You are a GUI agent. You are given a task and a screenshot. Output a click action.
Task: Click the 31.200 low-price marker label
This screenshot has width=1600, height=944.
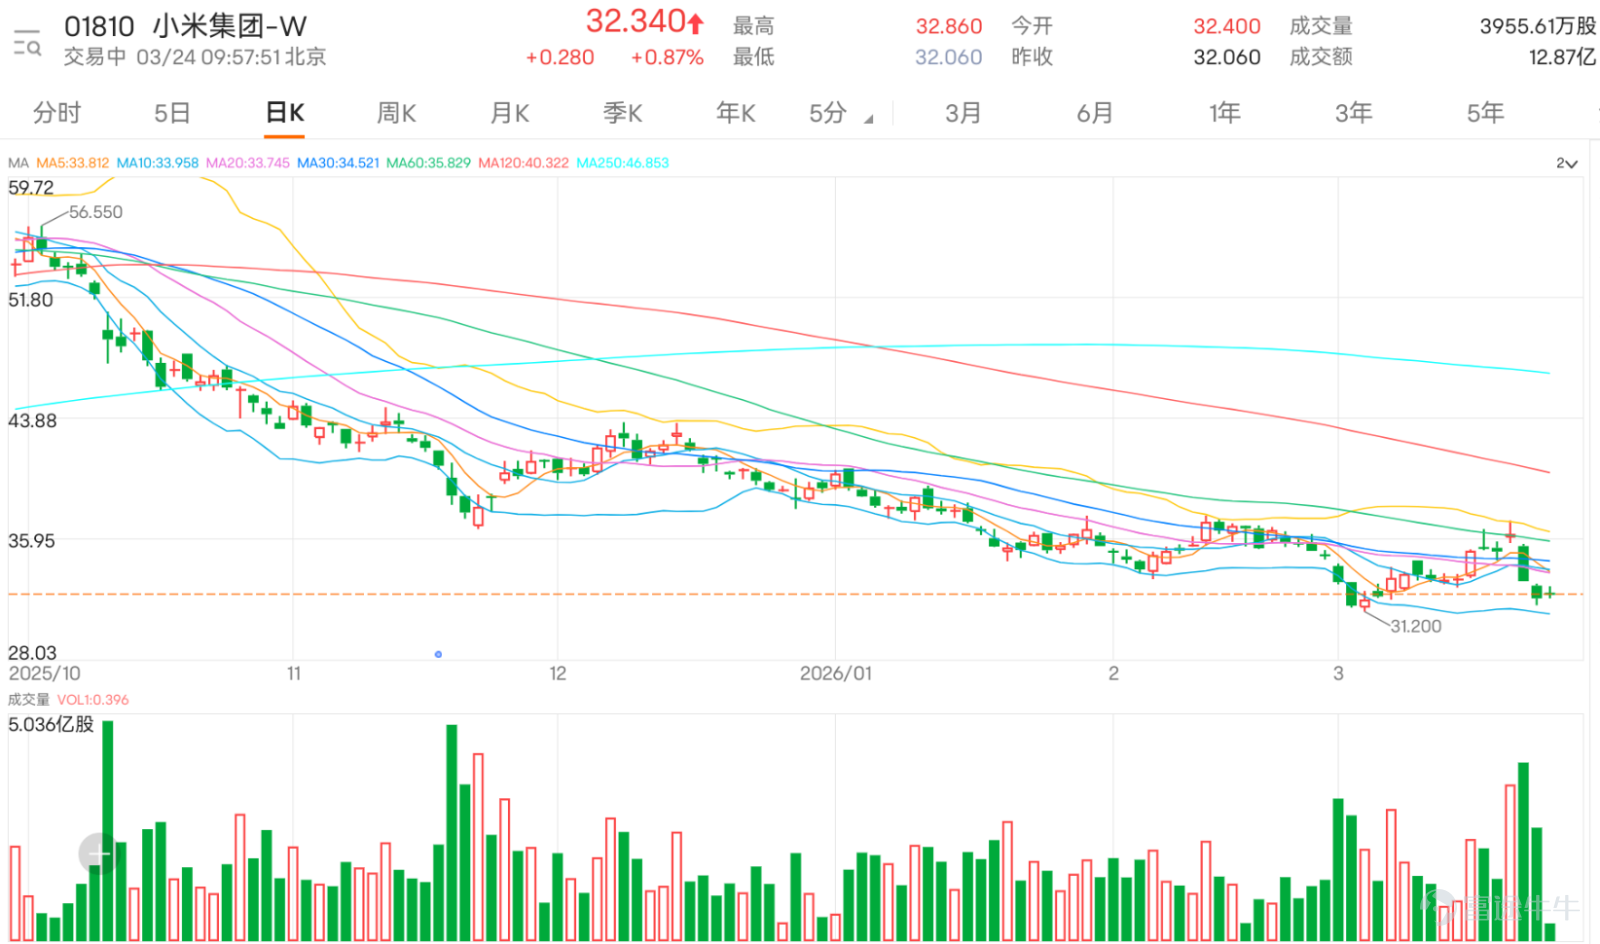coord(1416,626)
